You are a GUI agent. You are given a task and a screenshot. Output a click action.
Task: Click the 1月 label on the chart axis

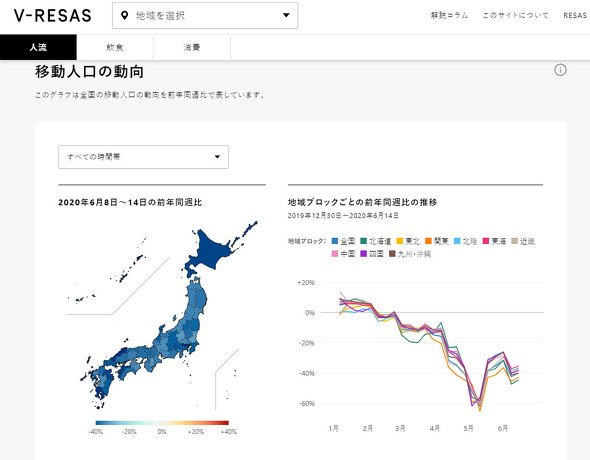333,428
